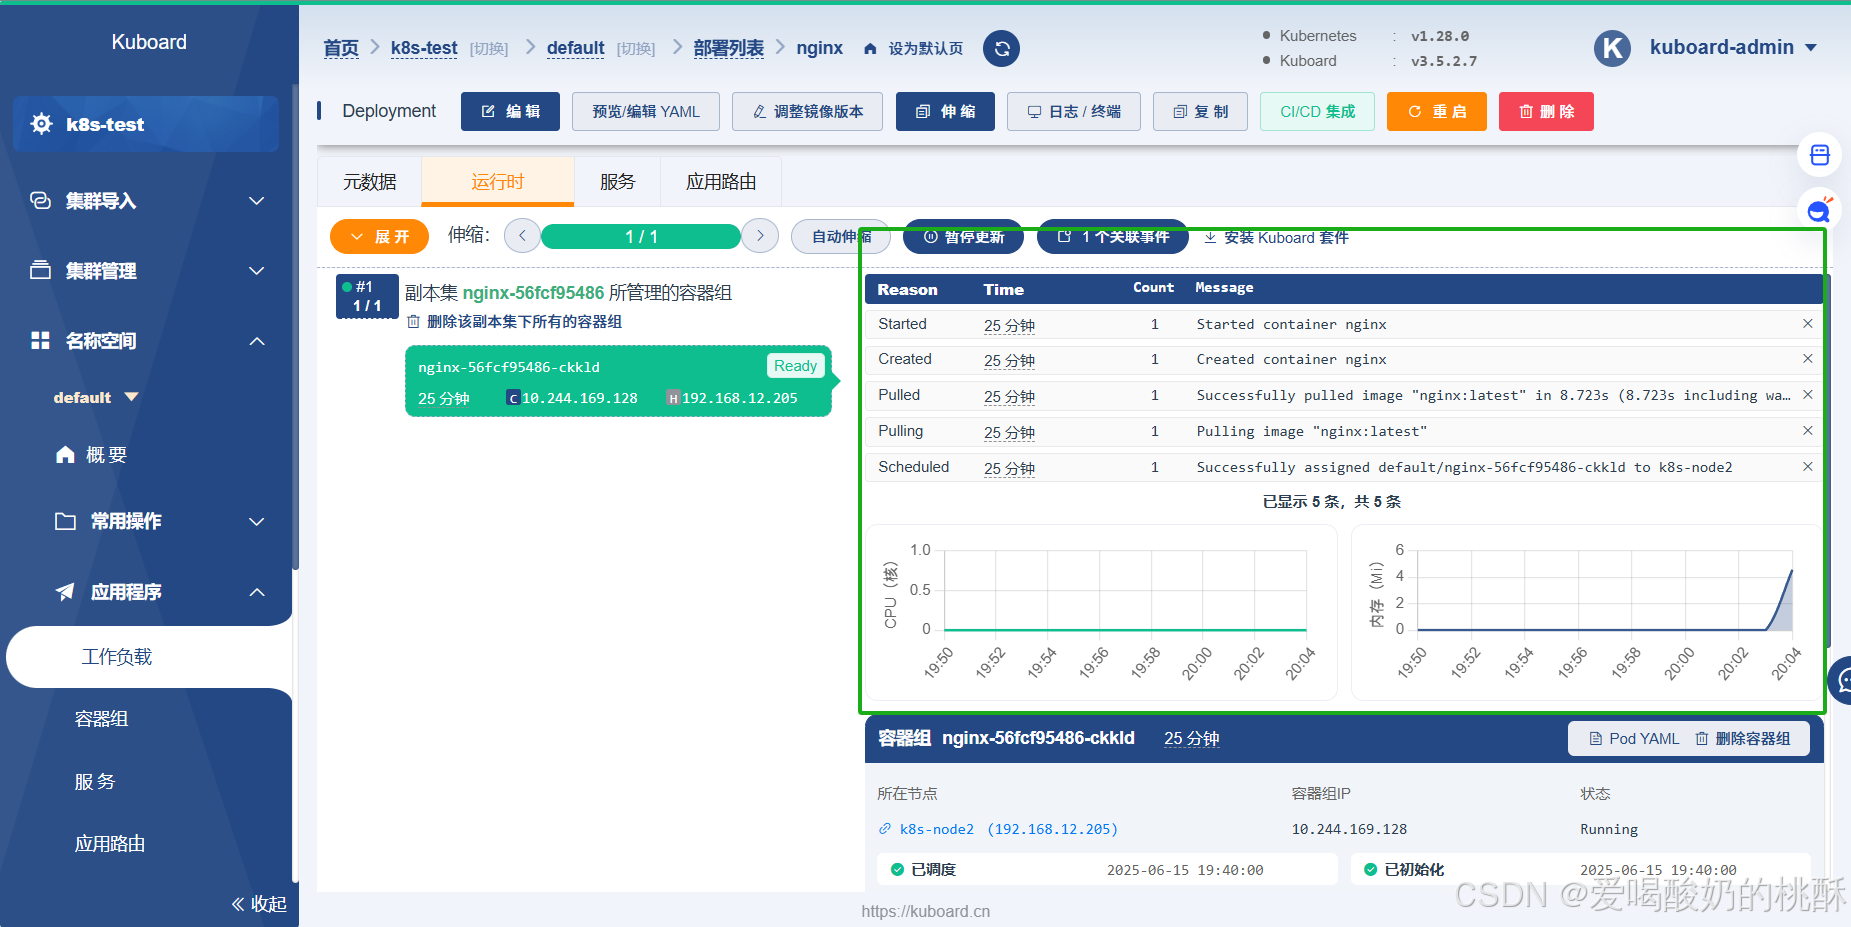Dismiss the Pulling event row

pos(1807,431)
